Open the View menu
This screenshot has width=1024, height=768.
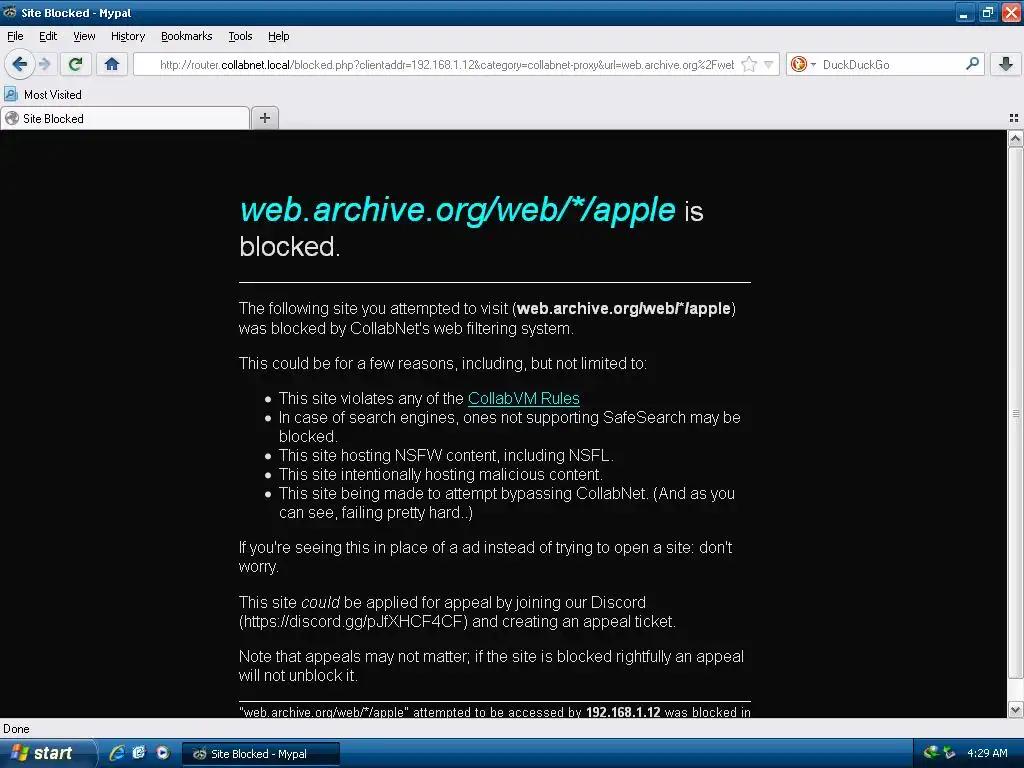click(x=84, y=36)
